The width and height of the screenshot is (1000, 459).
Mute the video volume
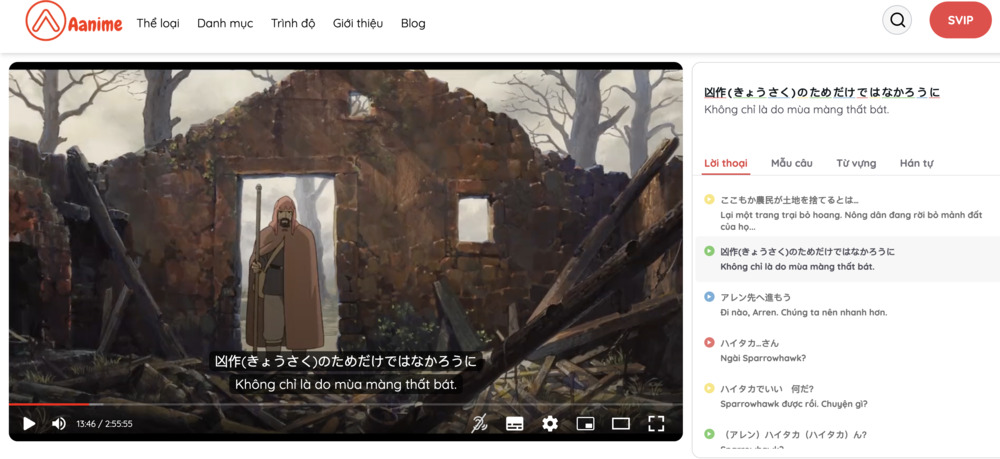click(59, 423)
